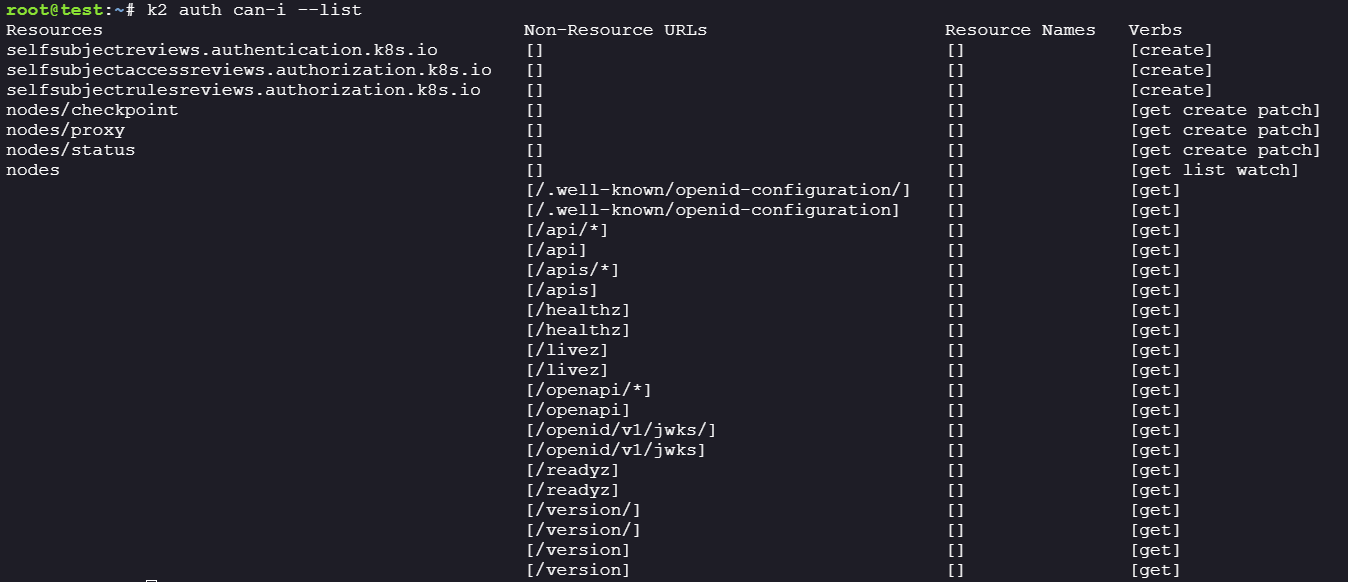The image size is (1348, 582).
Task: Click the root@test shell prompt text
Action: point(66,10)
